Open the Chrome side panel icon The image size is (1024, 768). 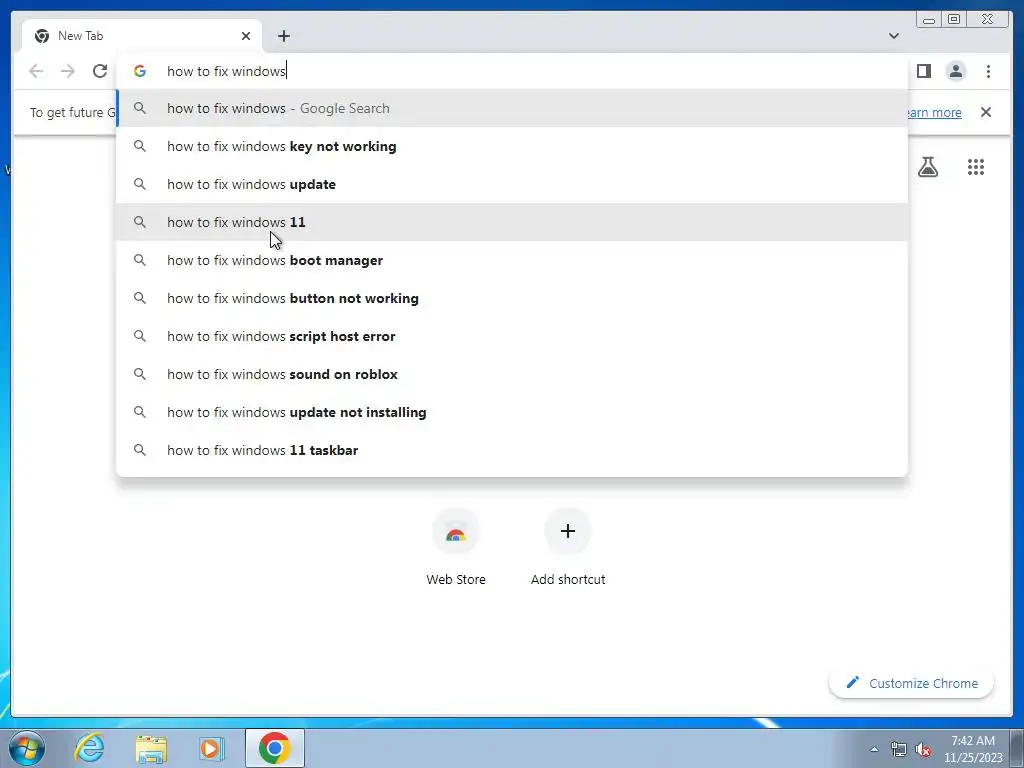[x=923, y=71]
